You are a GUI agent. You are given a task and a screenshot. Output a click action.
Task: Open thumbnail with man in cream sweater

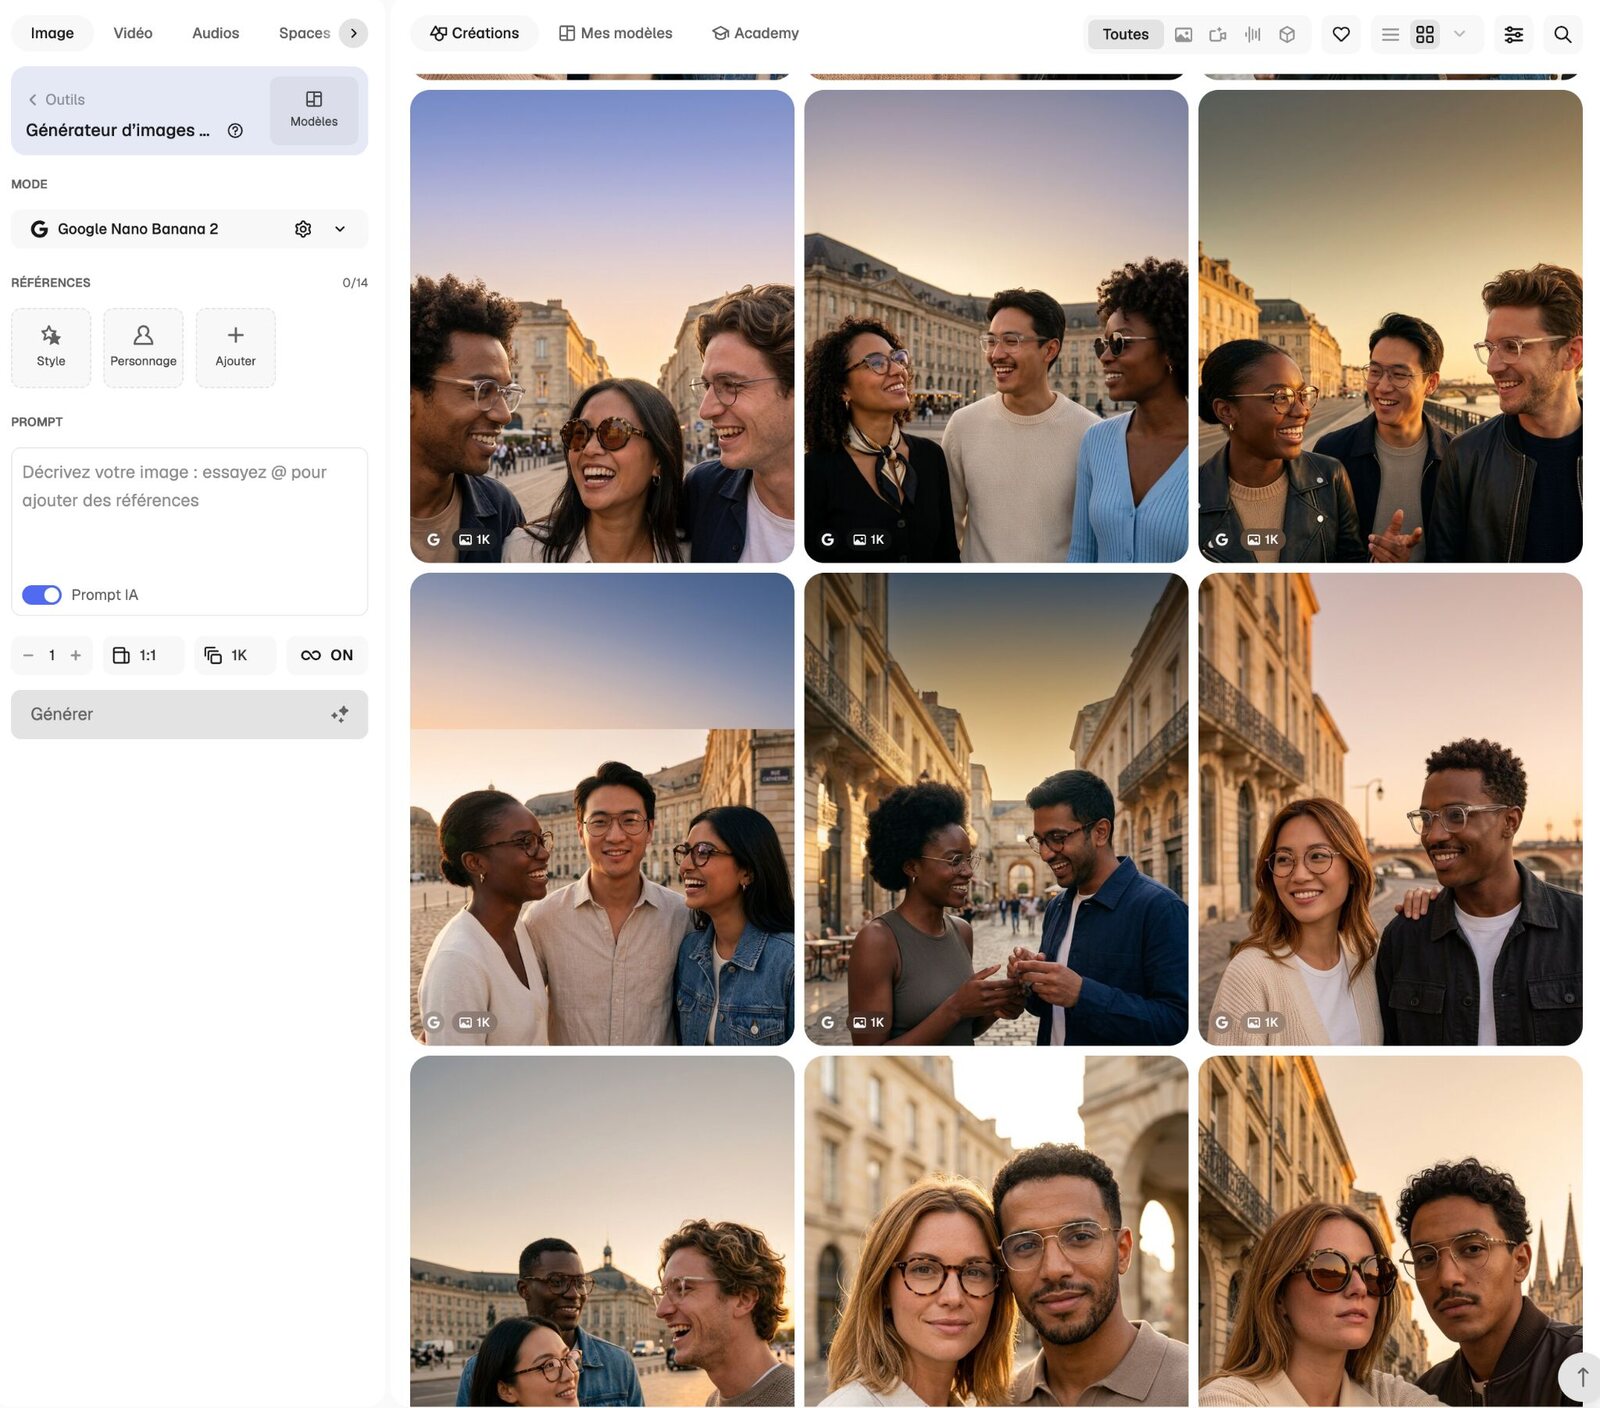[x=996, y=326]
